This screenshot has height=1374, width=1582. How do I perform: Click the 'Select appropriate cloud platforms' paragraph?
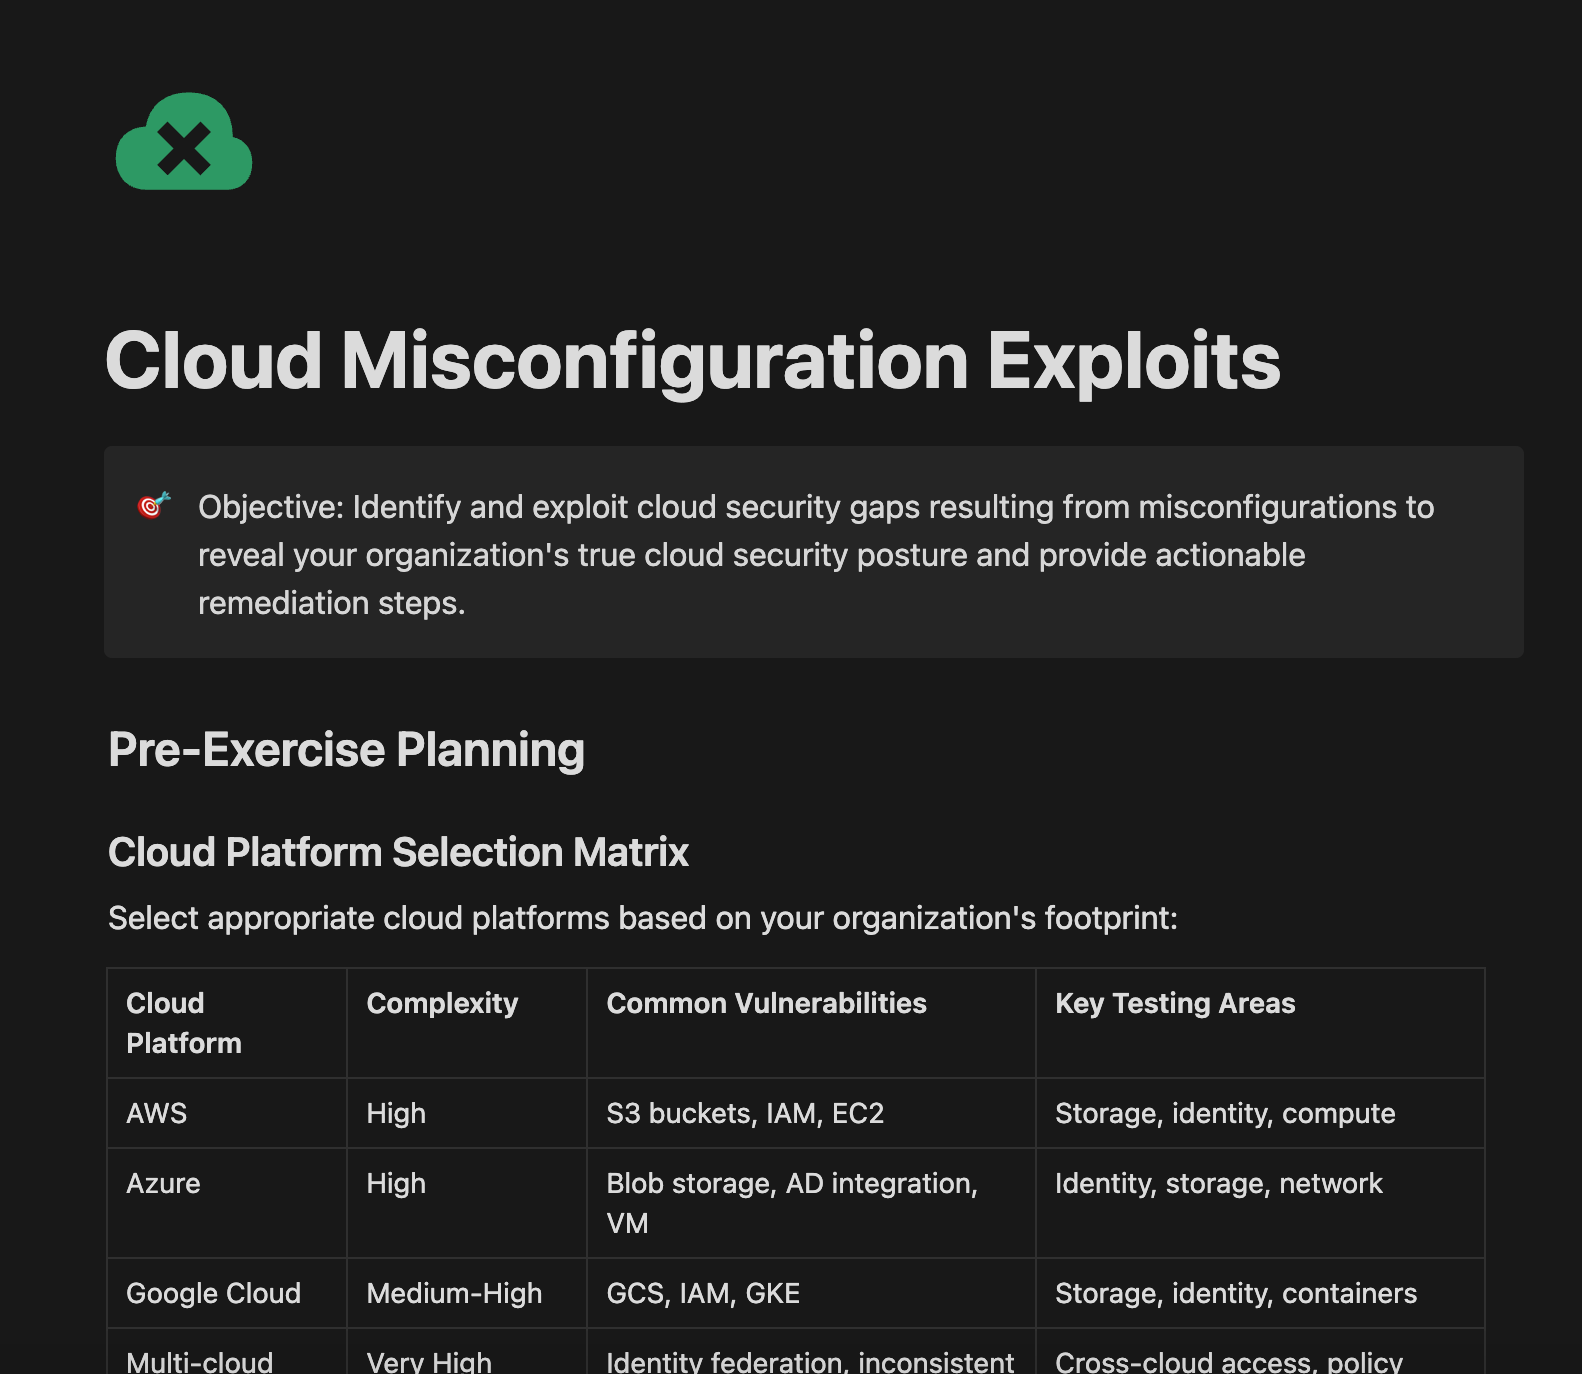(x=643, y=918)
